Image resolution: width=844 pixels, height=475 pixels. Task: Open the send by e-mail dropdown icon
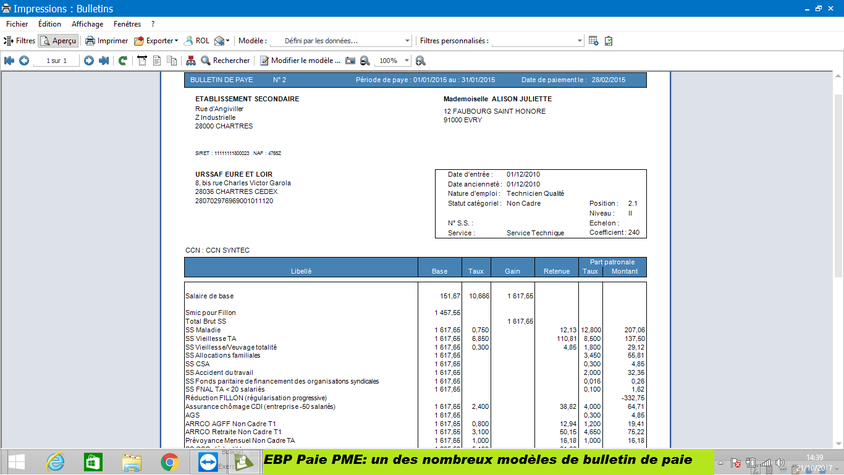pyautogui.click(x=221, y=41)
